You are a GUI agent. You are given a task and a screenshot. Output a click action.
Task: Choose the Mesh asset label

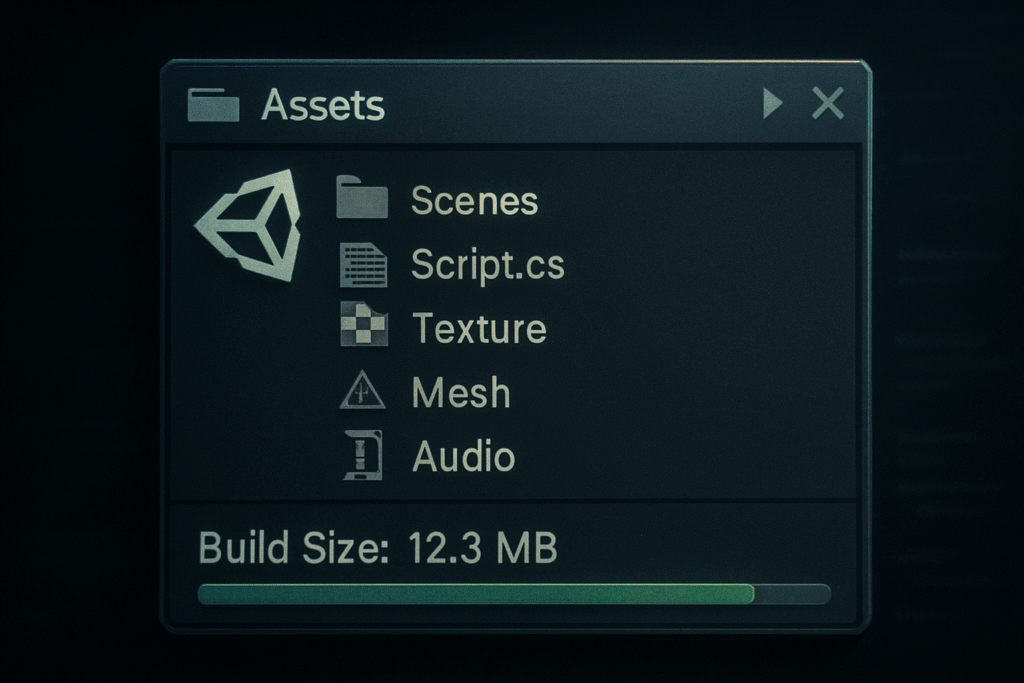pyautogui.click(x=460, y=393)
